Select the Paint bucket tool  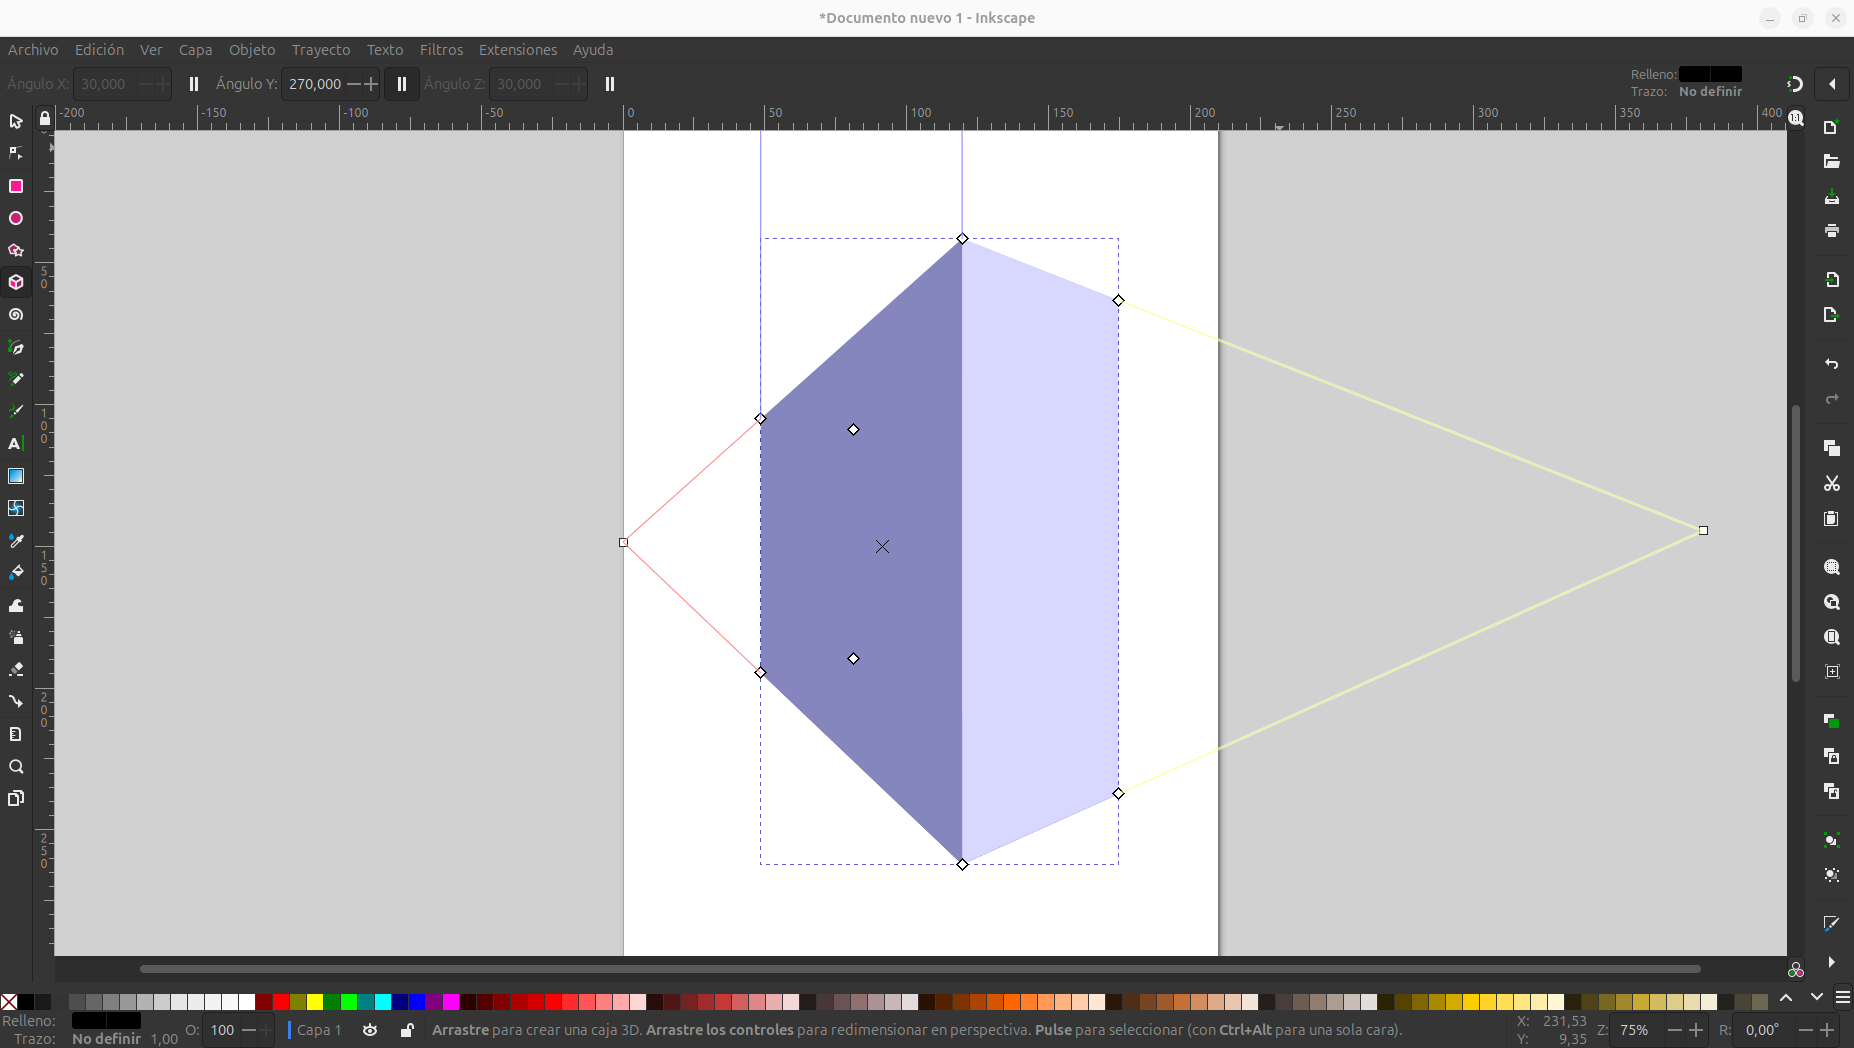(x=16, y=573)
